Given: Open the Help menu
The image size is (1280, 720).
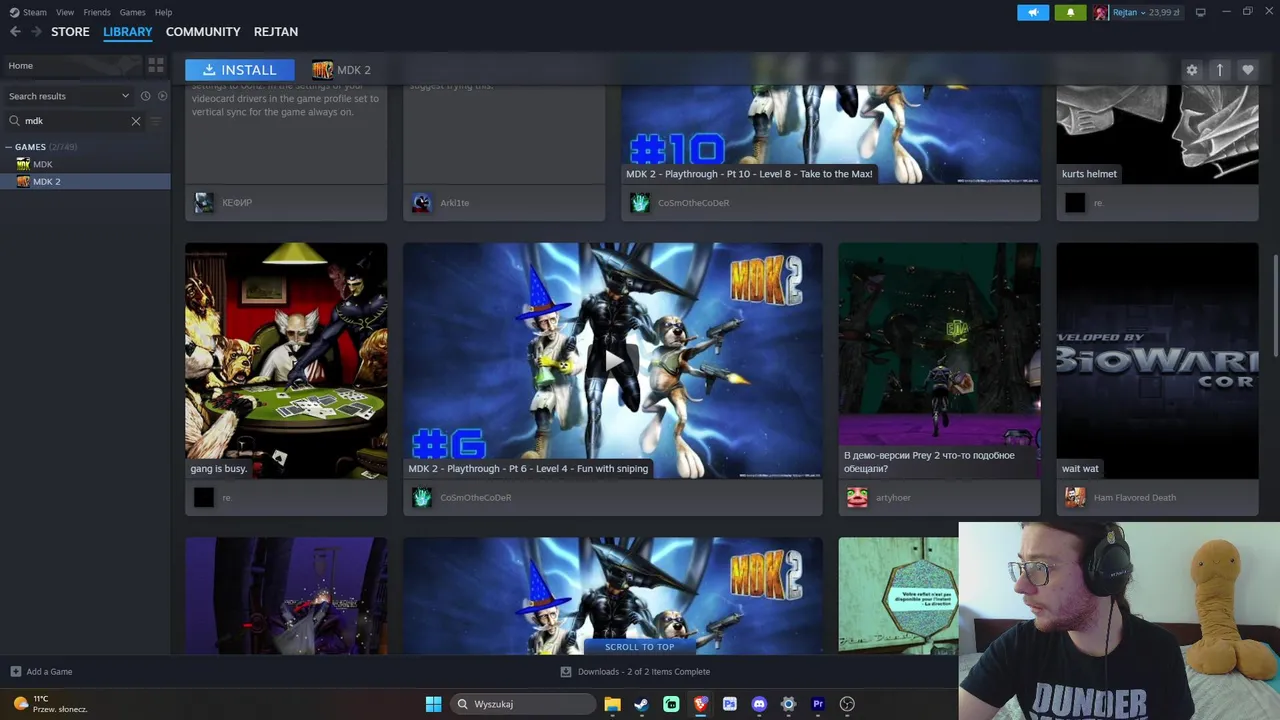Looking at the screenshot, I should 163,12.
